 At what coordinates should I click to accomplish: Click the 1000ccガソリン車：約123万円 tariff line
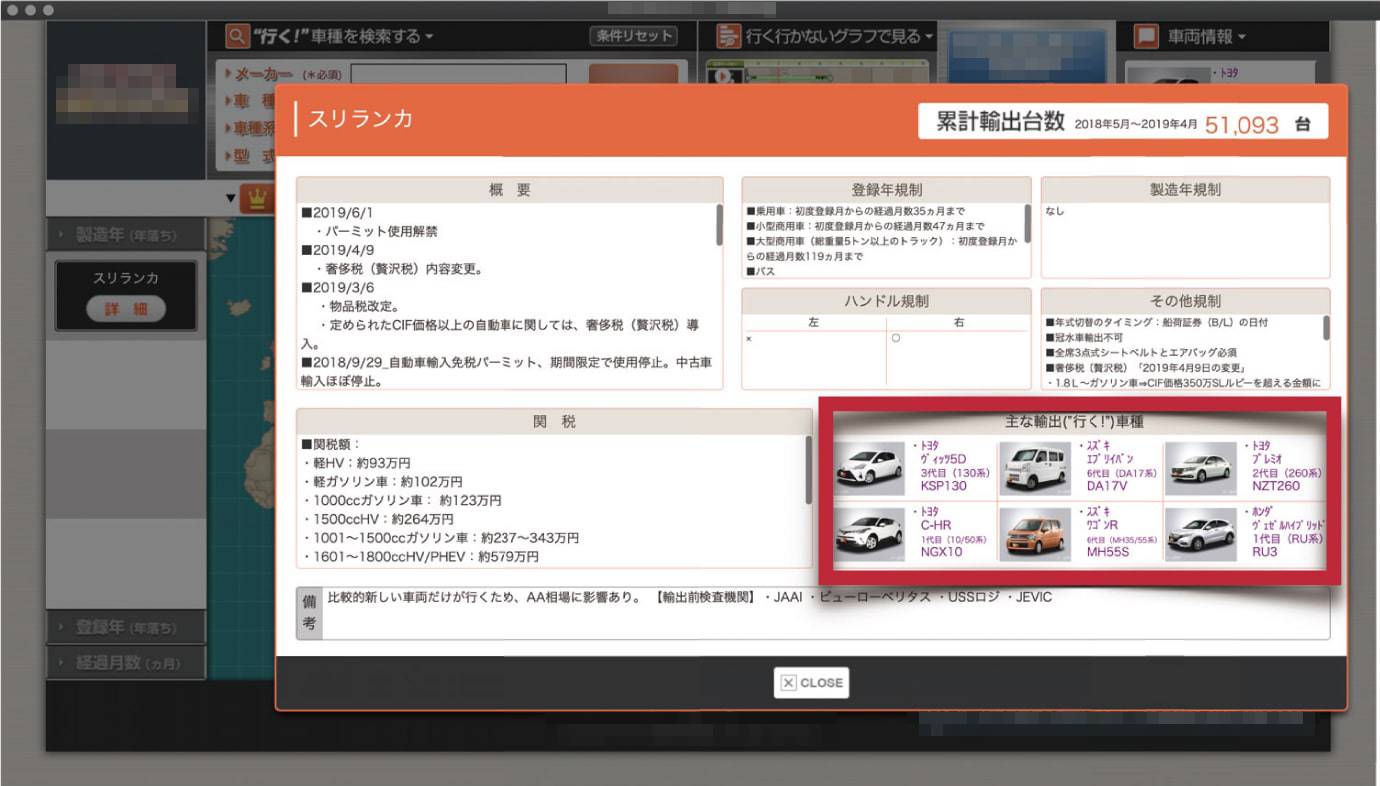pos(401,500)
